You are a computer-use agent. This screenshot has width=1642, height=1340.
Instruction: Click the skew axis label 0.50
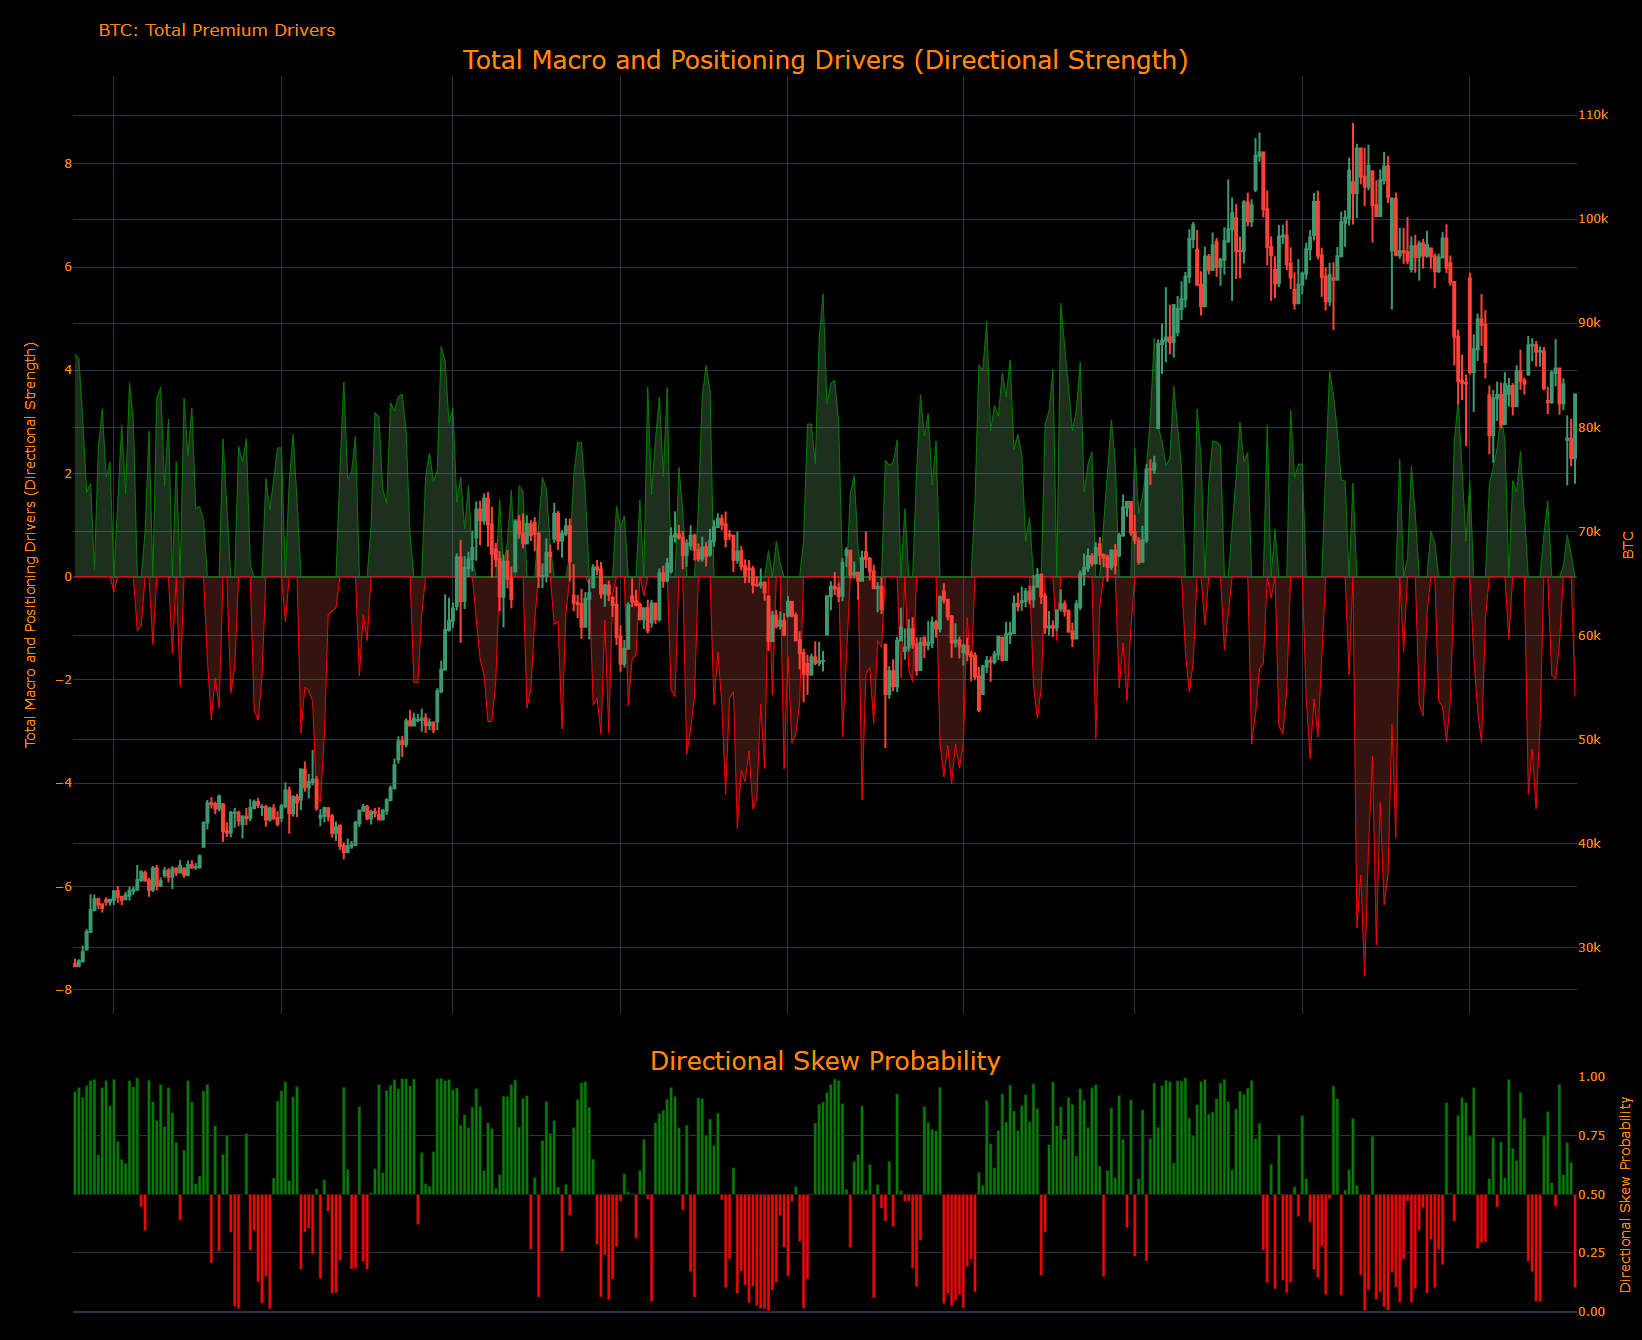point(1592,1195)
